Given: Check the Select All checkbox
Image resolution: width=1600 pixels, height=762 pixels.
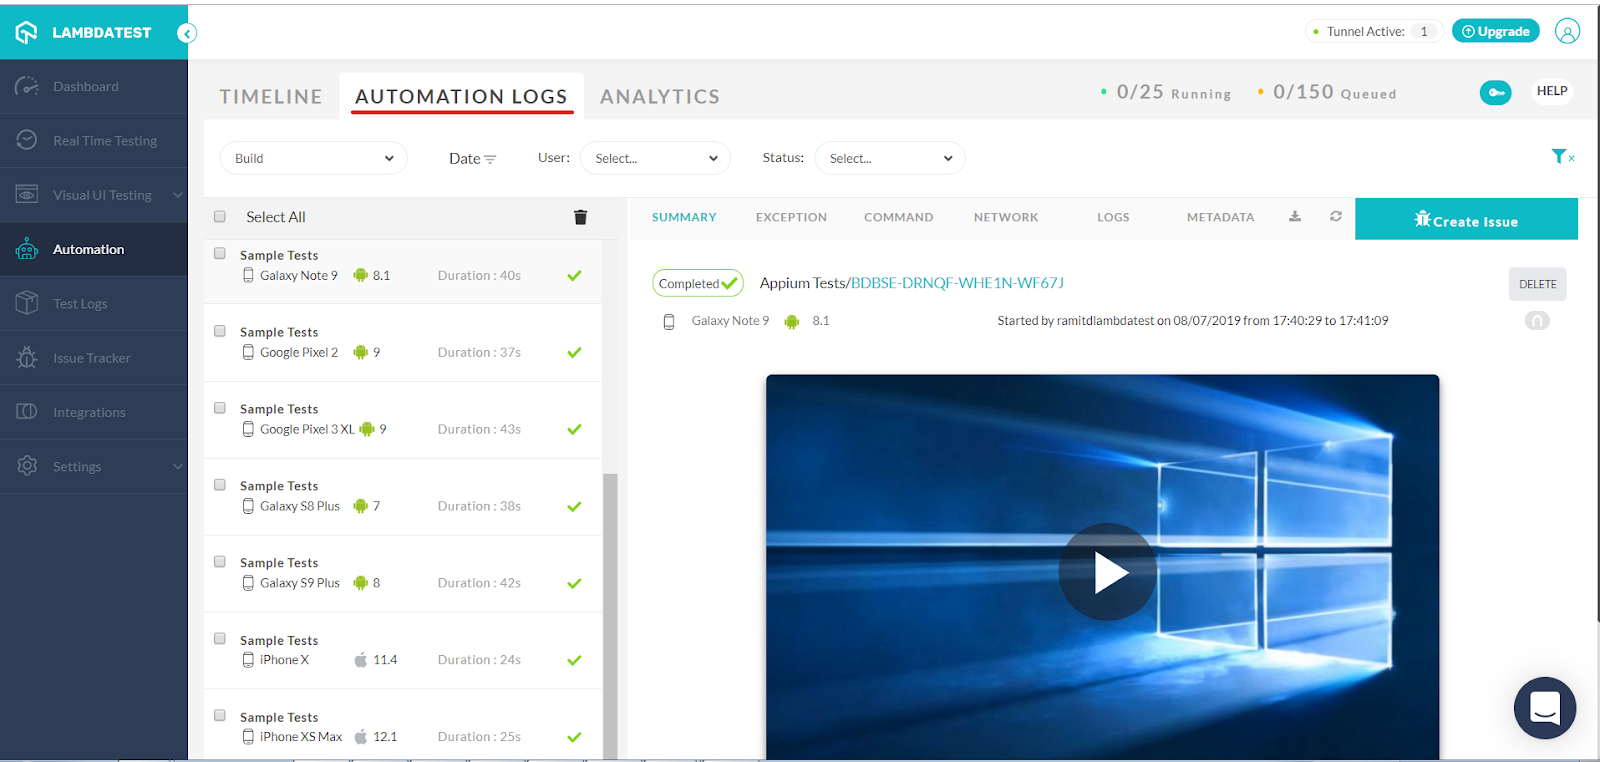Looking at the screenshot, I should [220, 217].
